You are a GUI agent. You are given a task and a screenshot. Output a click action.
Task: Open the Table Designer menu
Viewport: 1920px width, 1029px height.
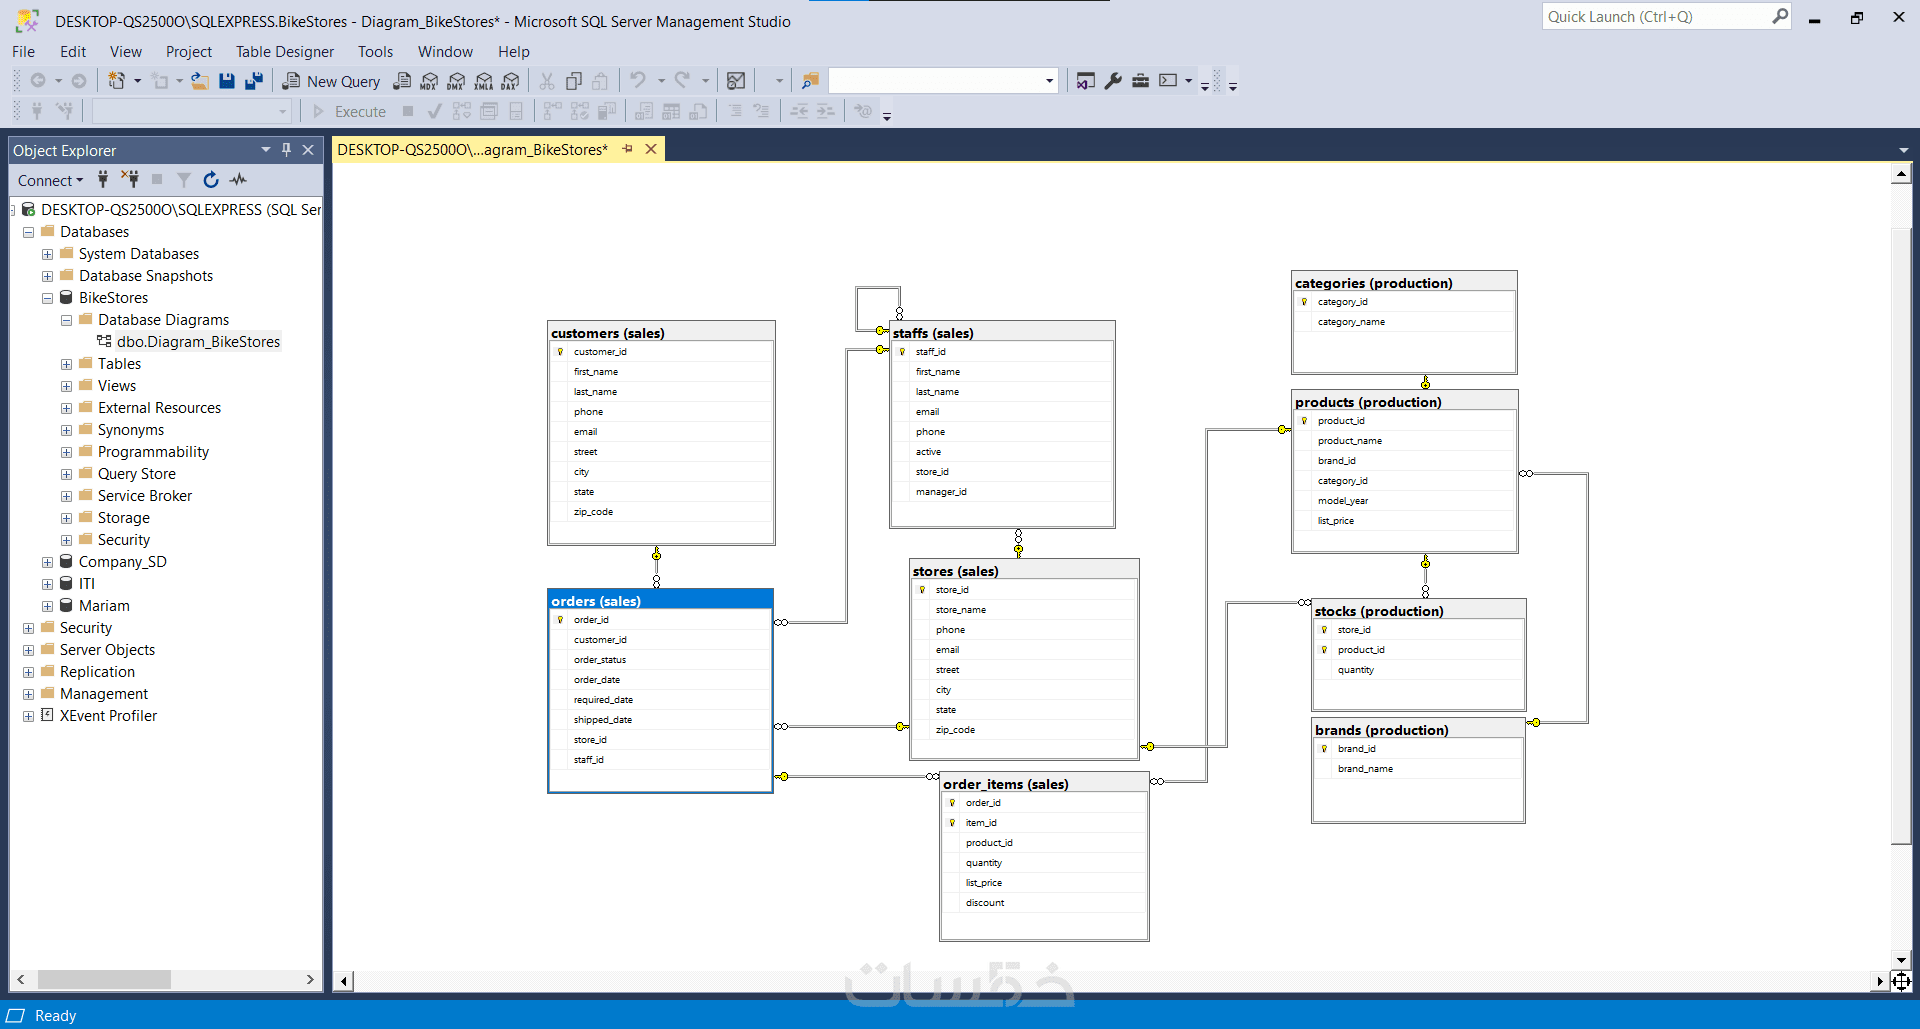click(x=285, y=52)
